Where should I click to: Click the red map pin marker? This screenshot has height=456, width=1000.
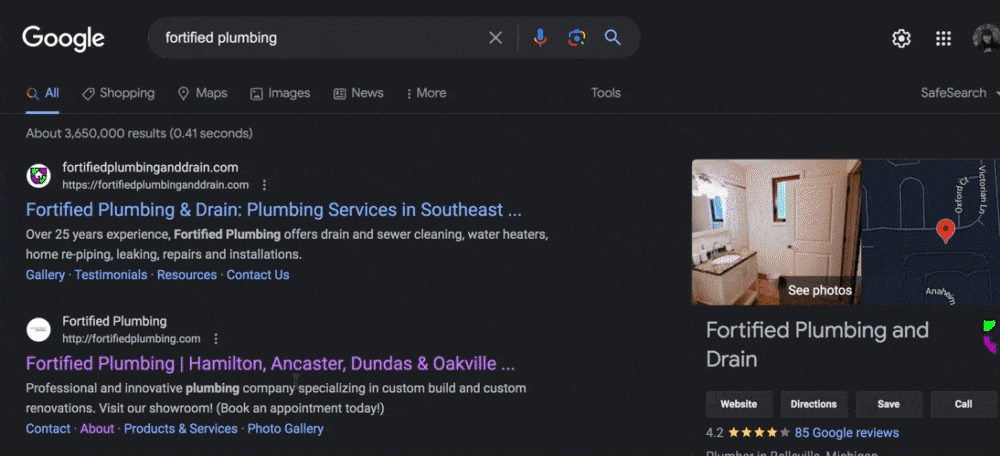click(945, 231)
